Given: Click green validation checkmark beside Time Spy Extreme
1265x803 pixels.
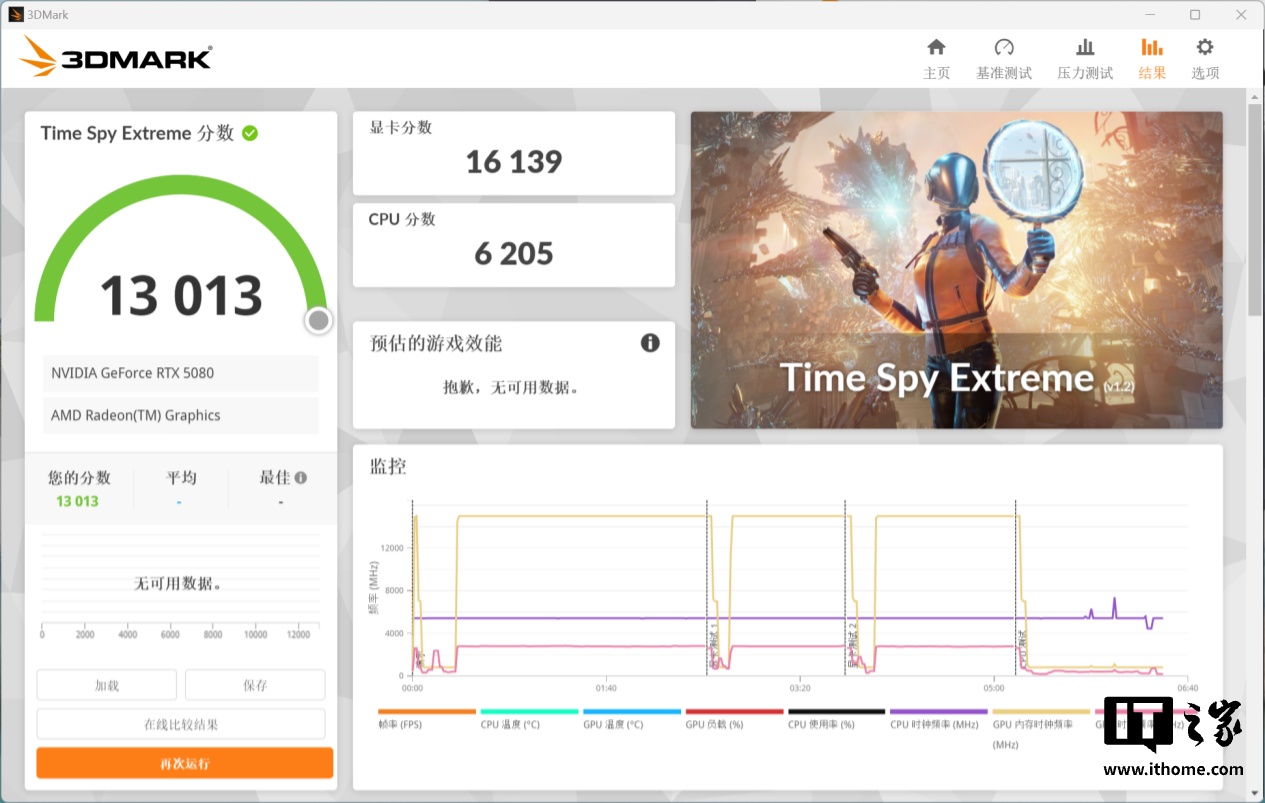Looking at the screenshot, I should pyautogui.click(x=250, y=133).
